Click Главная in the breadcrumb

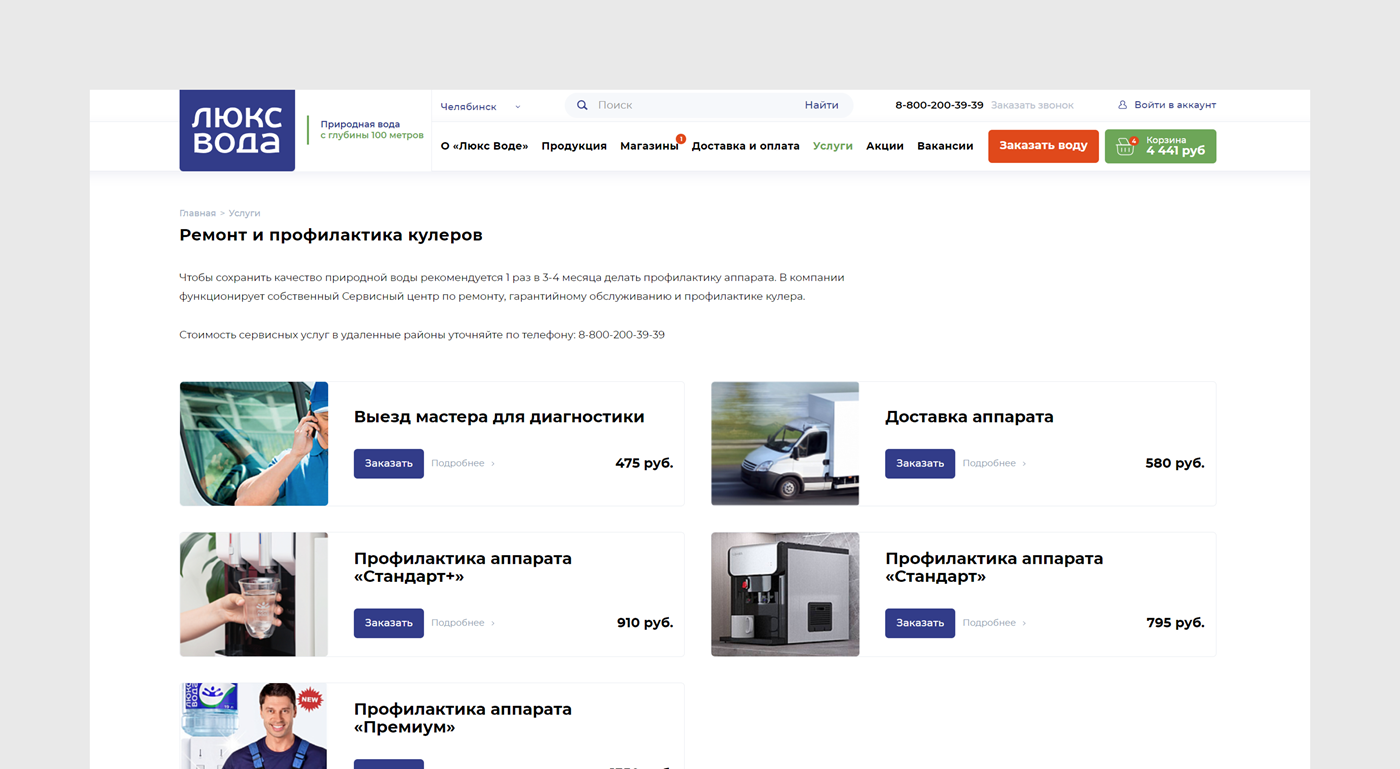tap(198, 213)
